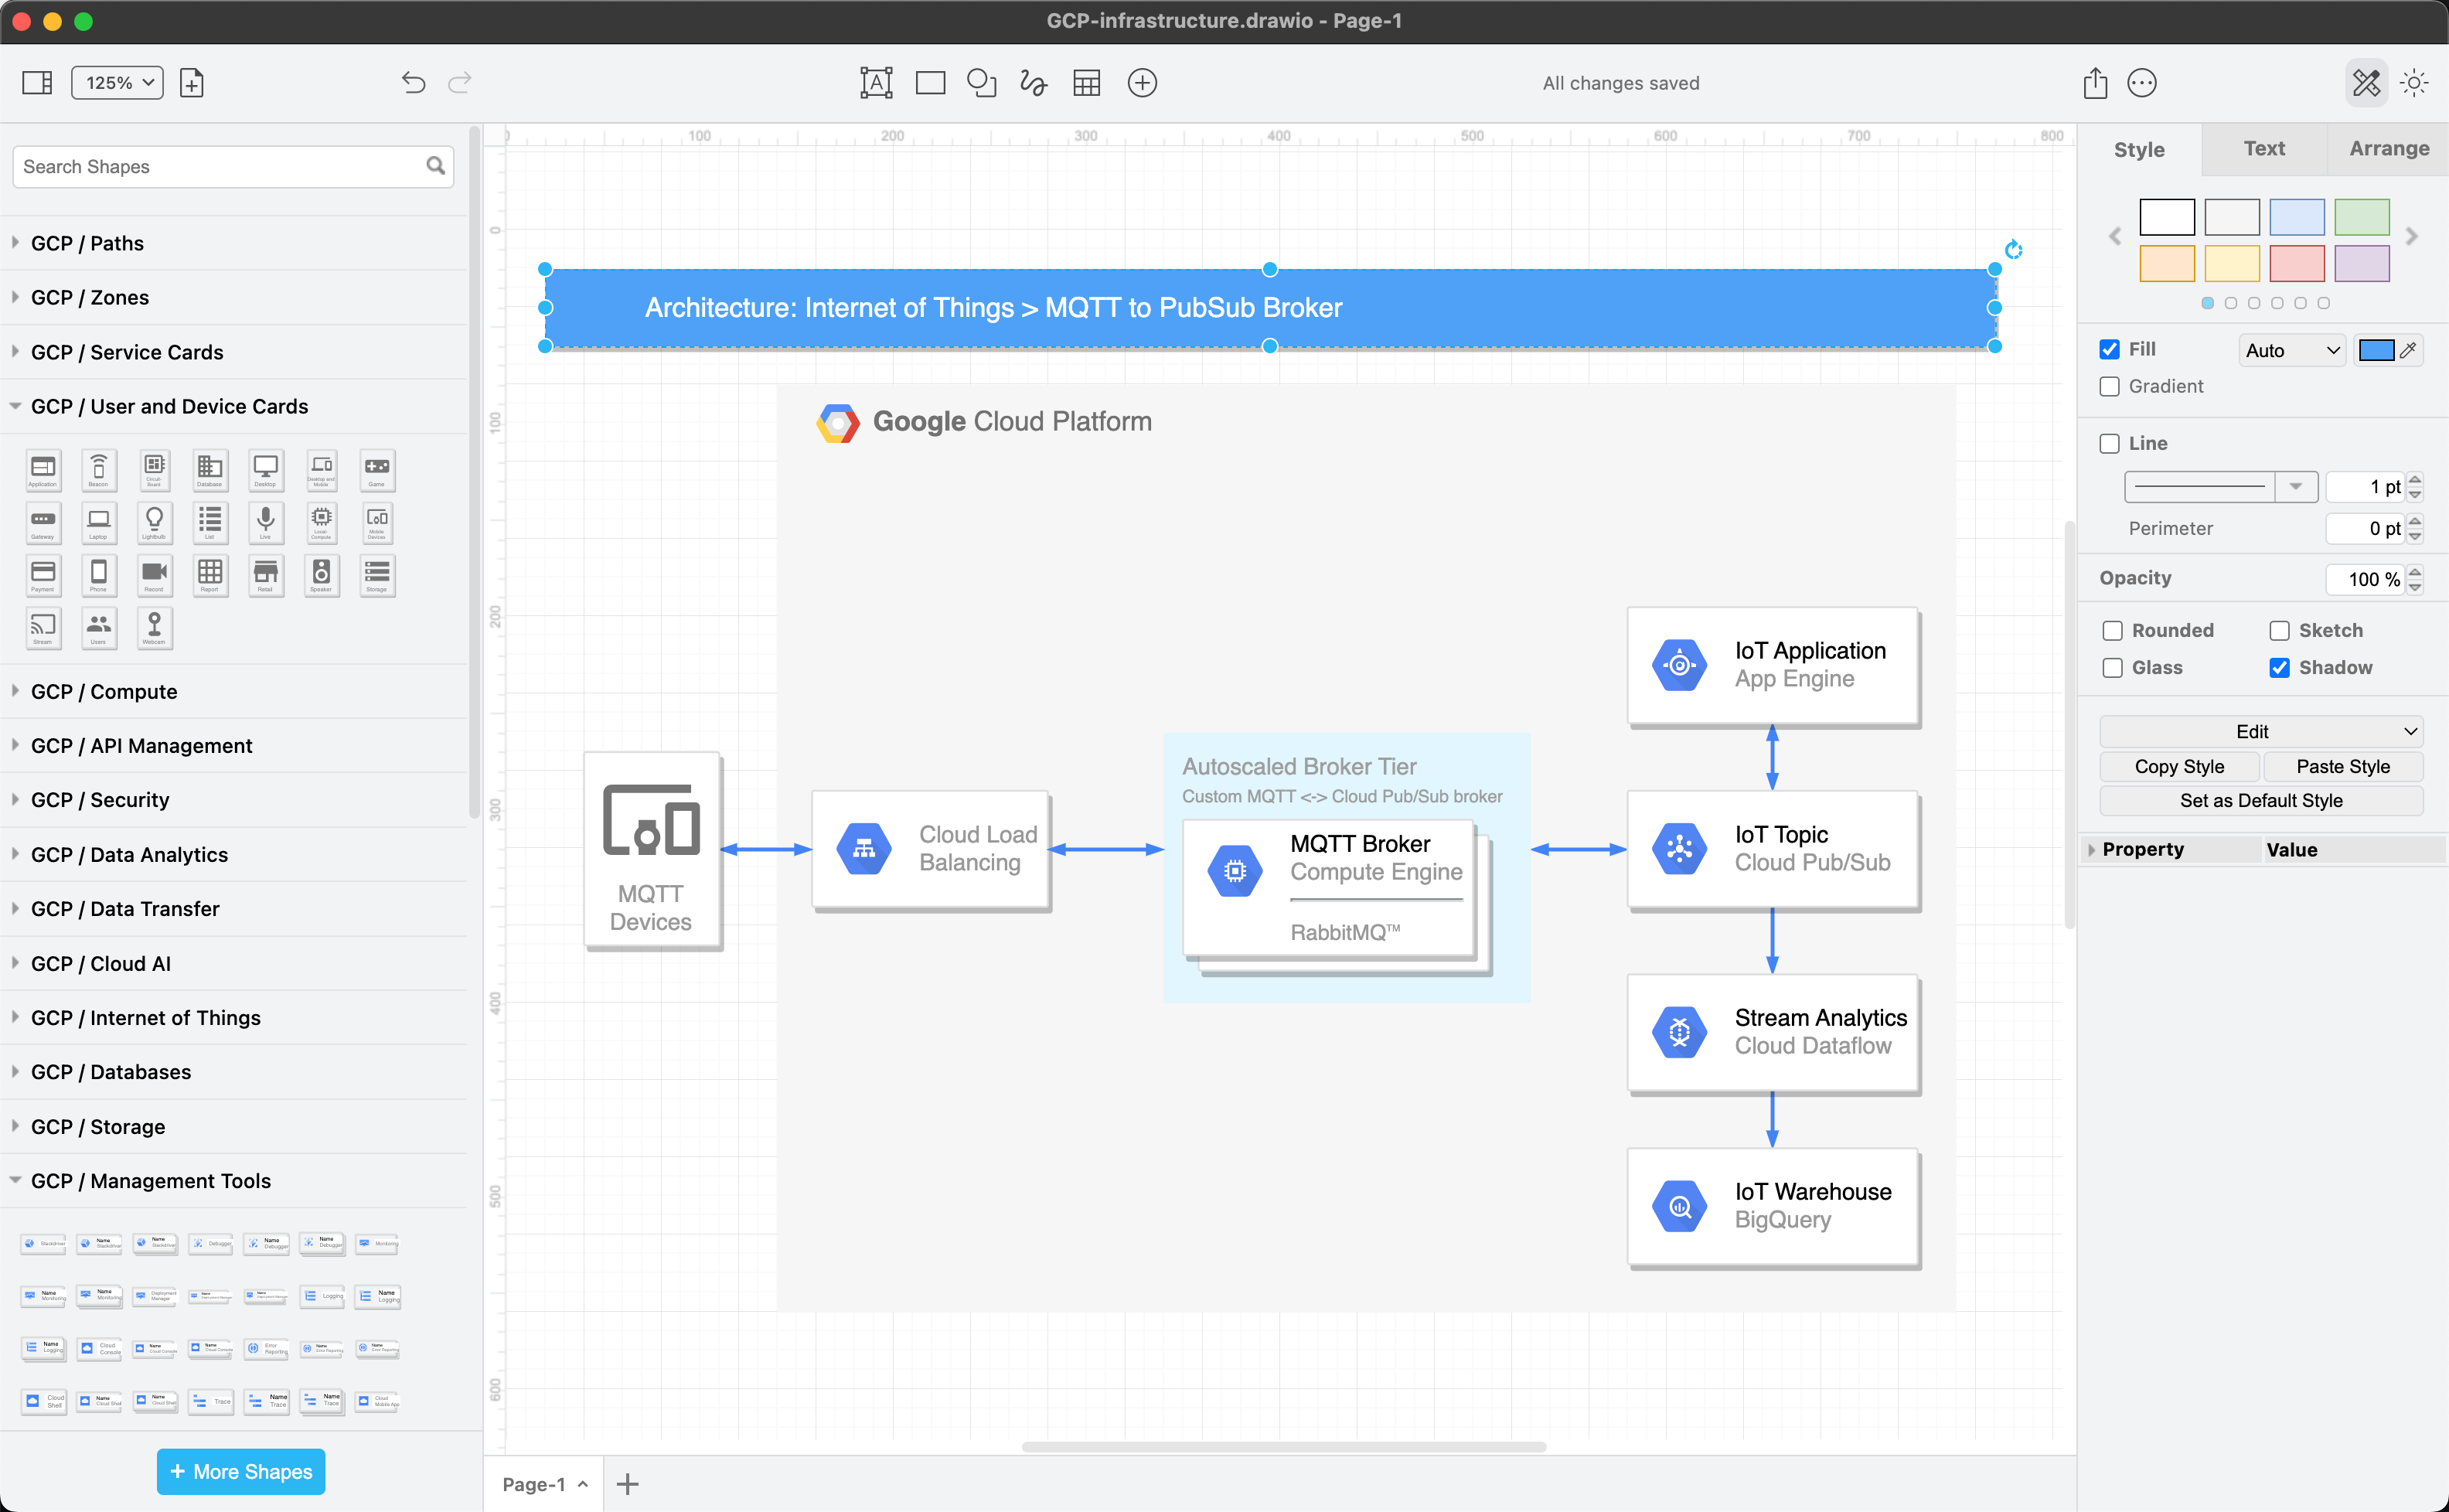This screenshot has height=1512, width=2449.
Task: Select the freehand drawing tool
Action: point(1032,82)
